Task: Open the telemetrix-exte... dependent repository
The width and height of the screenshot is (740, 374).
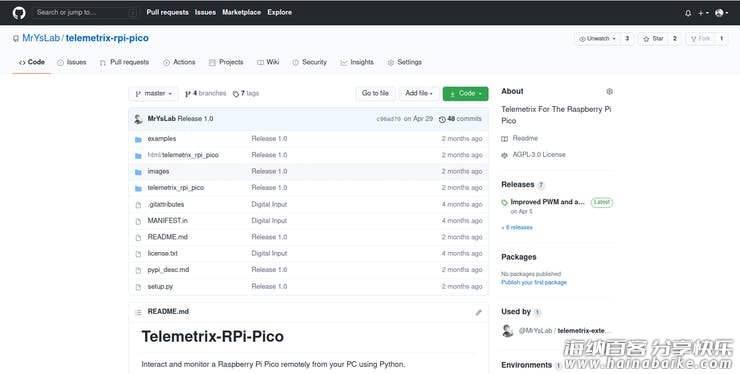Action: [x=584, y=331]
